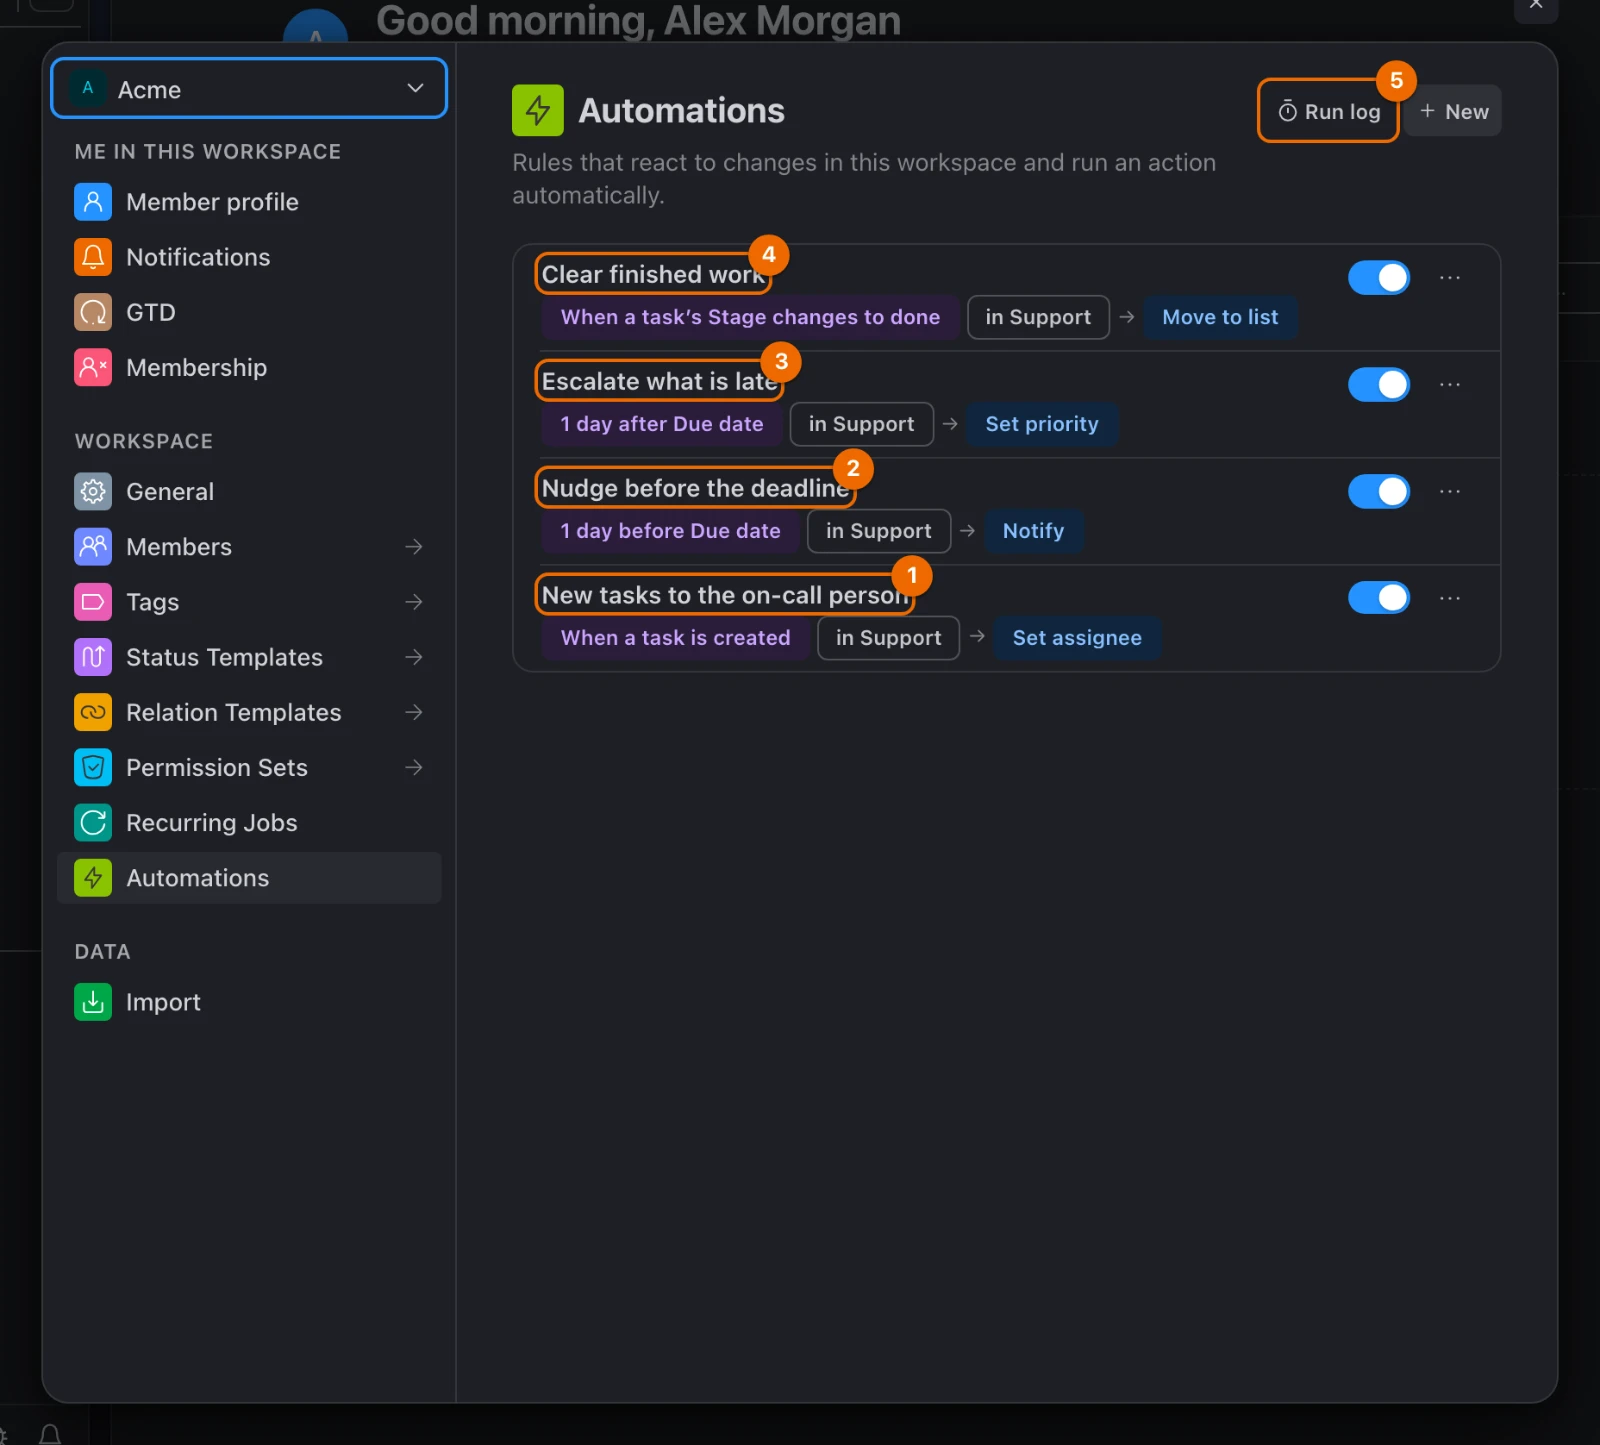Viewport: 1600px width, 1445px height.
Task: Click 'in Support' chip in New tasks rule
Action: pos(888,638)
